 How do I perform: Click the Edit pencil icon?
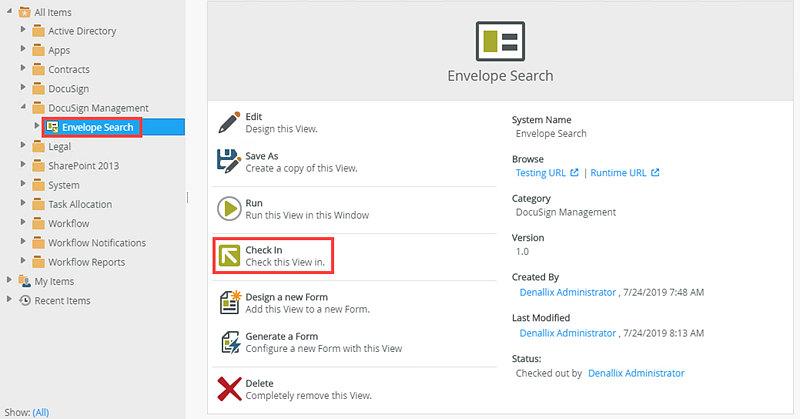tap(230, 122)
